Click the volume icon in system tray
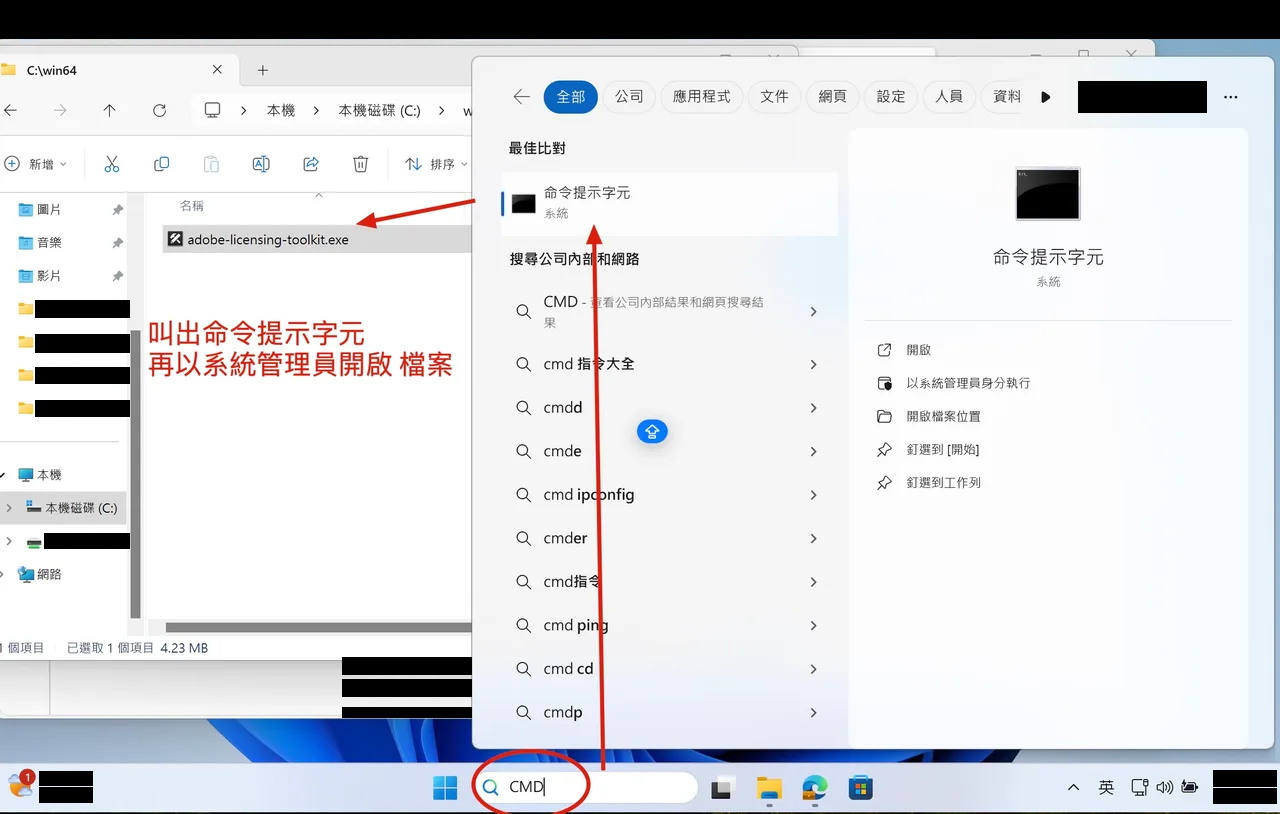The height and width of the screenshot is (814, 1280). 1164,788
